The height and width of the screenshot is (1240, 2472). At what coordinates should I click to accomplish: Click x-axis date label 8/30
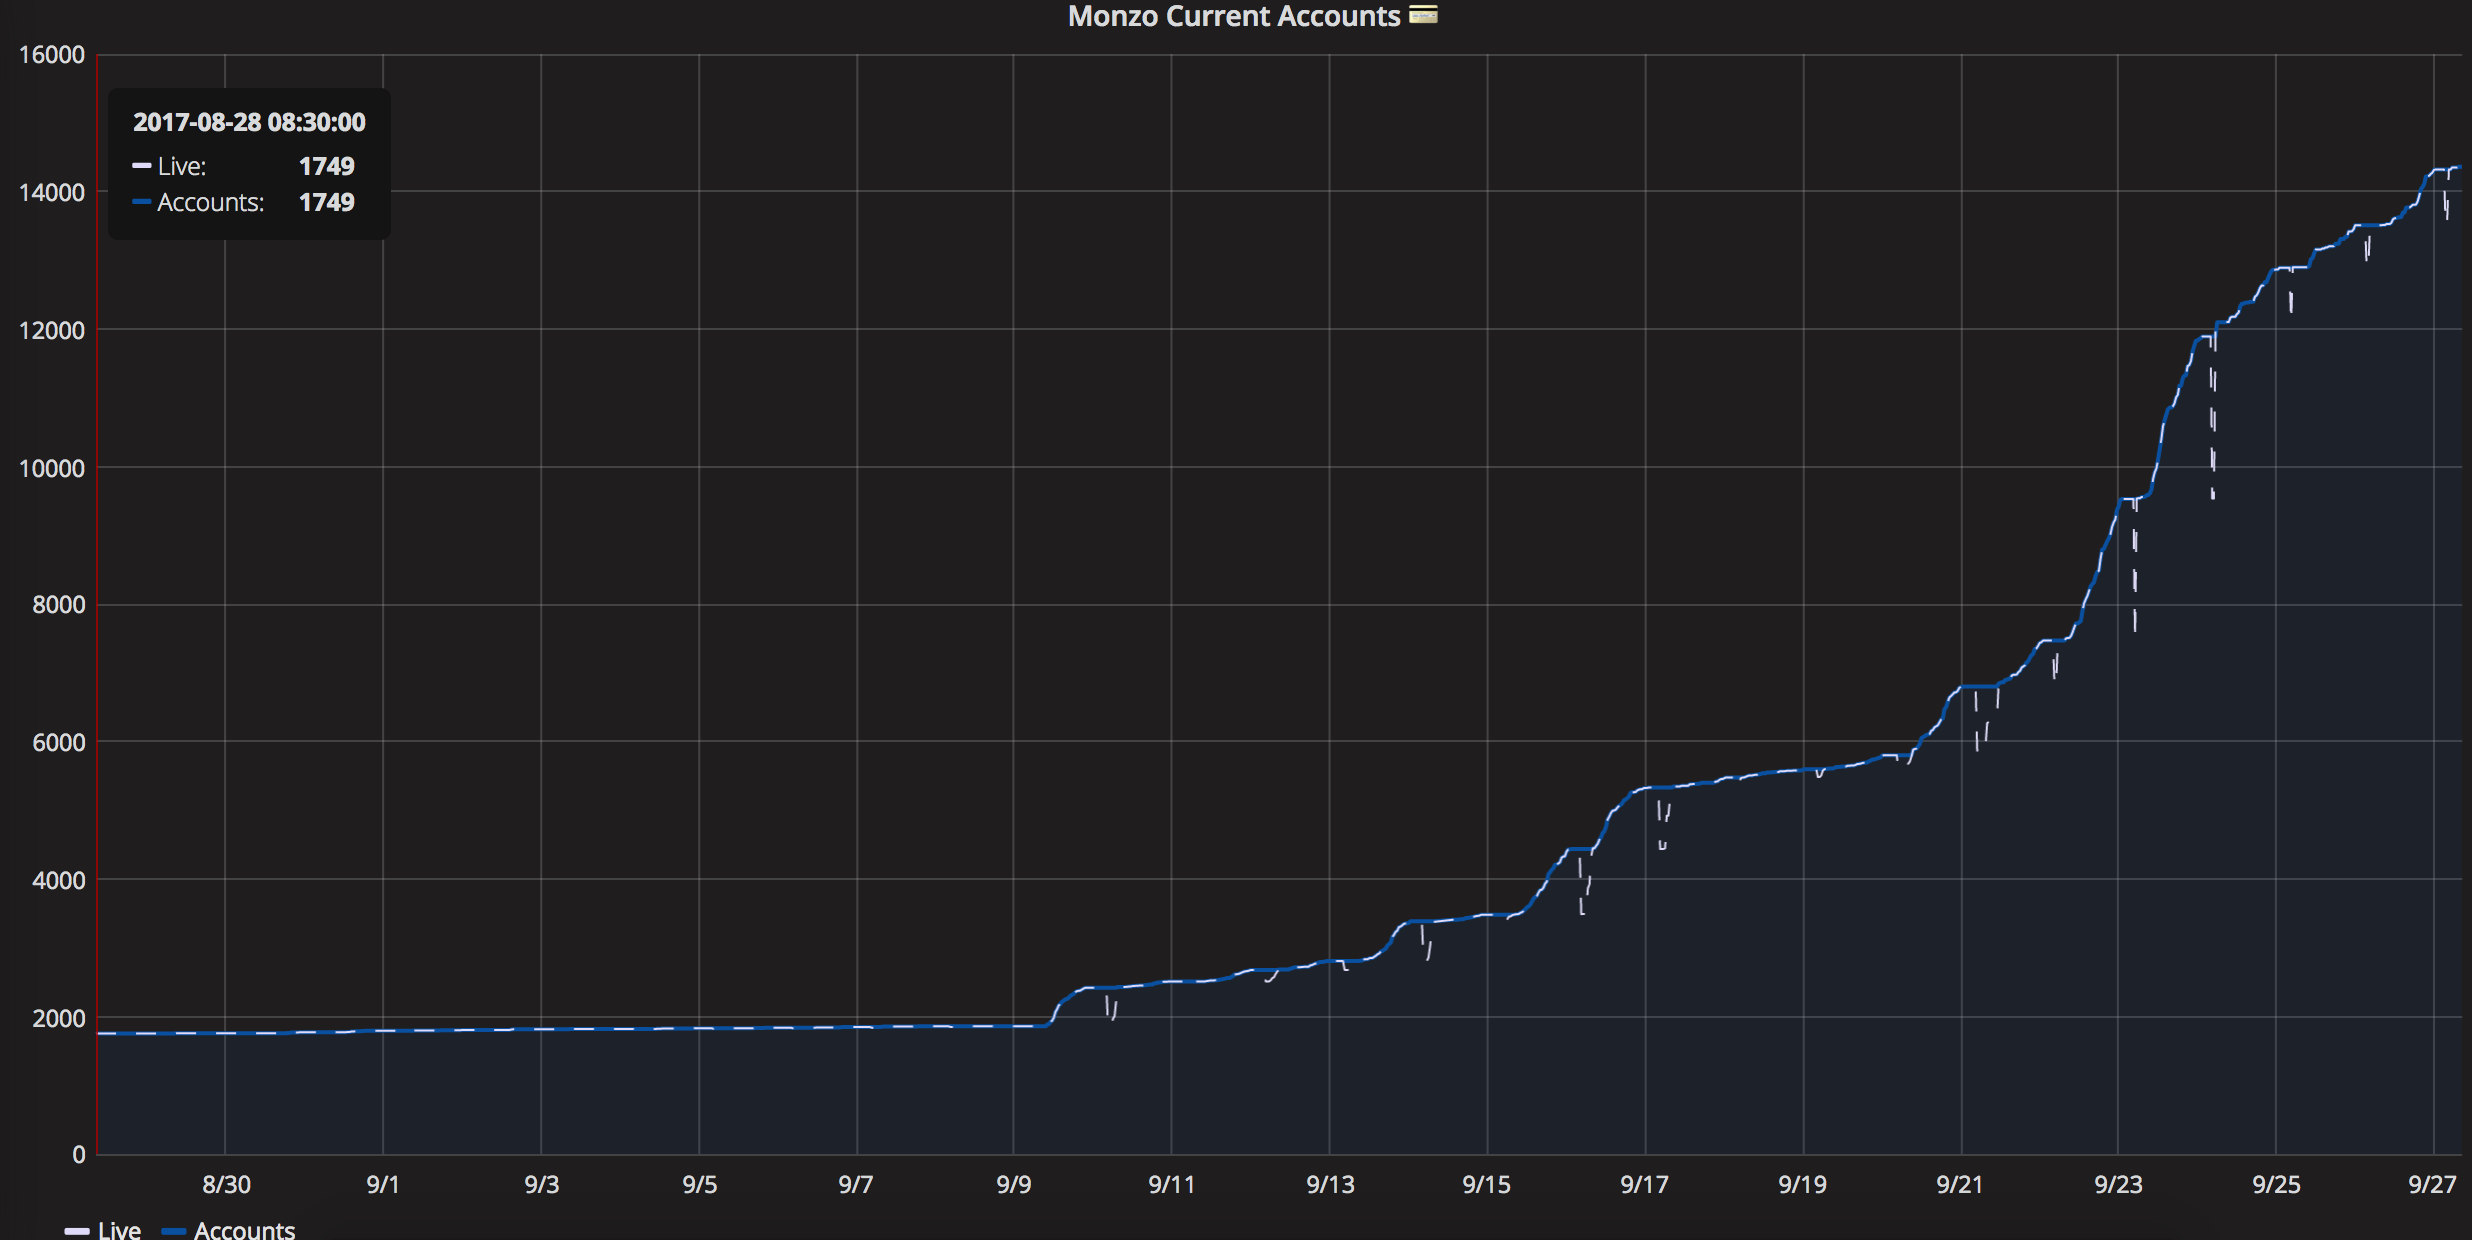(226, 1185)
